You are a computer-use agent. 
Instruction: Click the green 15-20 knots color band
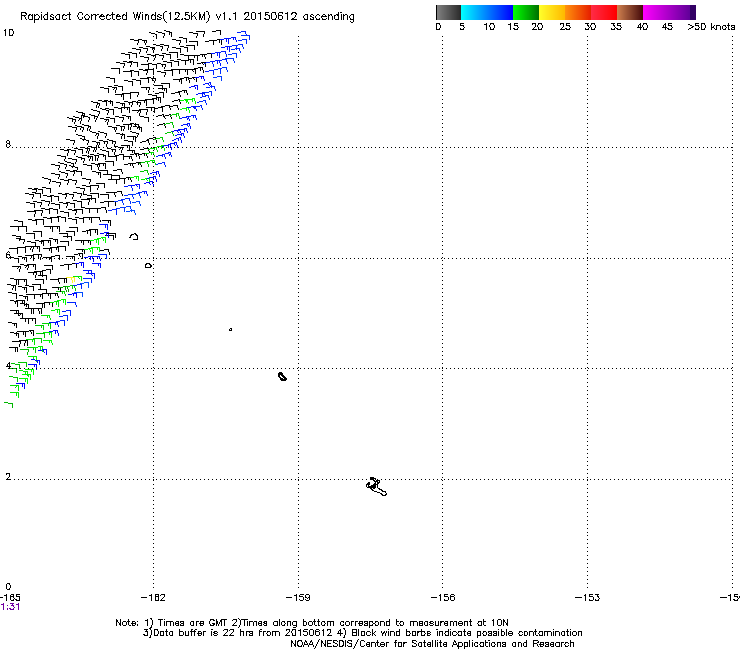point(526,12)
